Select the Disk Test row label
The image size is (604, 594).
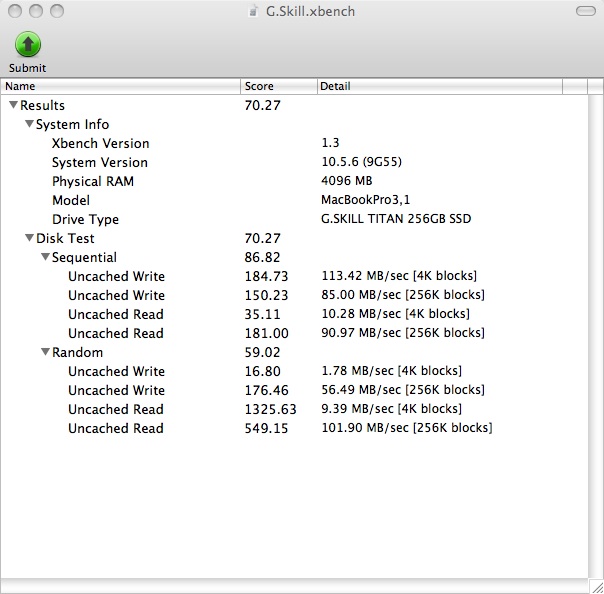pyautogui.click(x=65, y=238)
